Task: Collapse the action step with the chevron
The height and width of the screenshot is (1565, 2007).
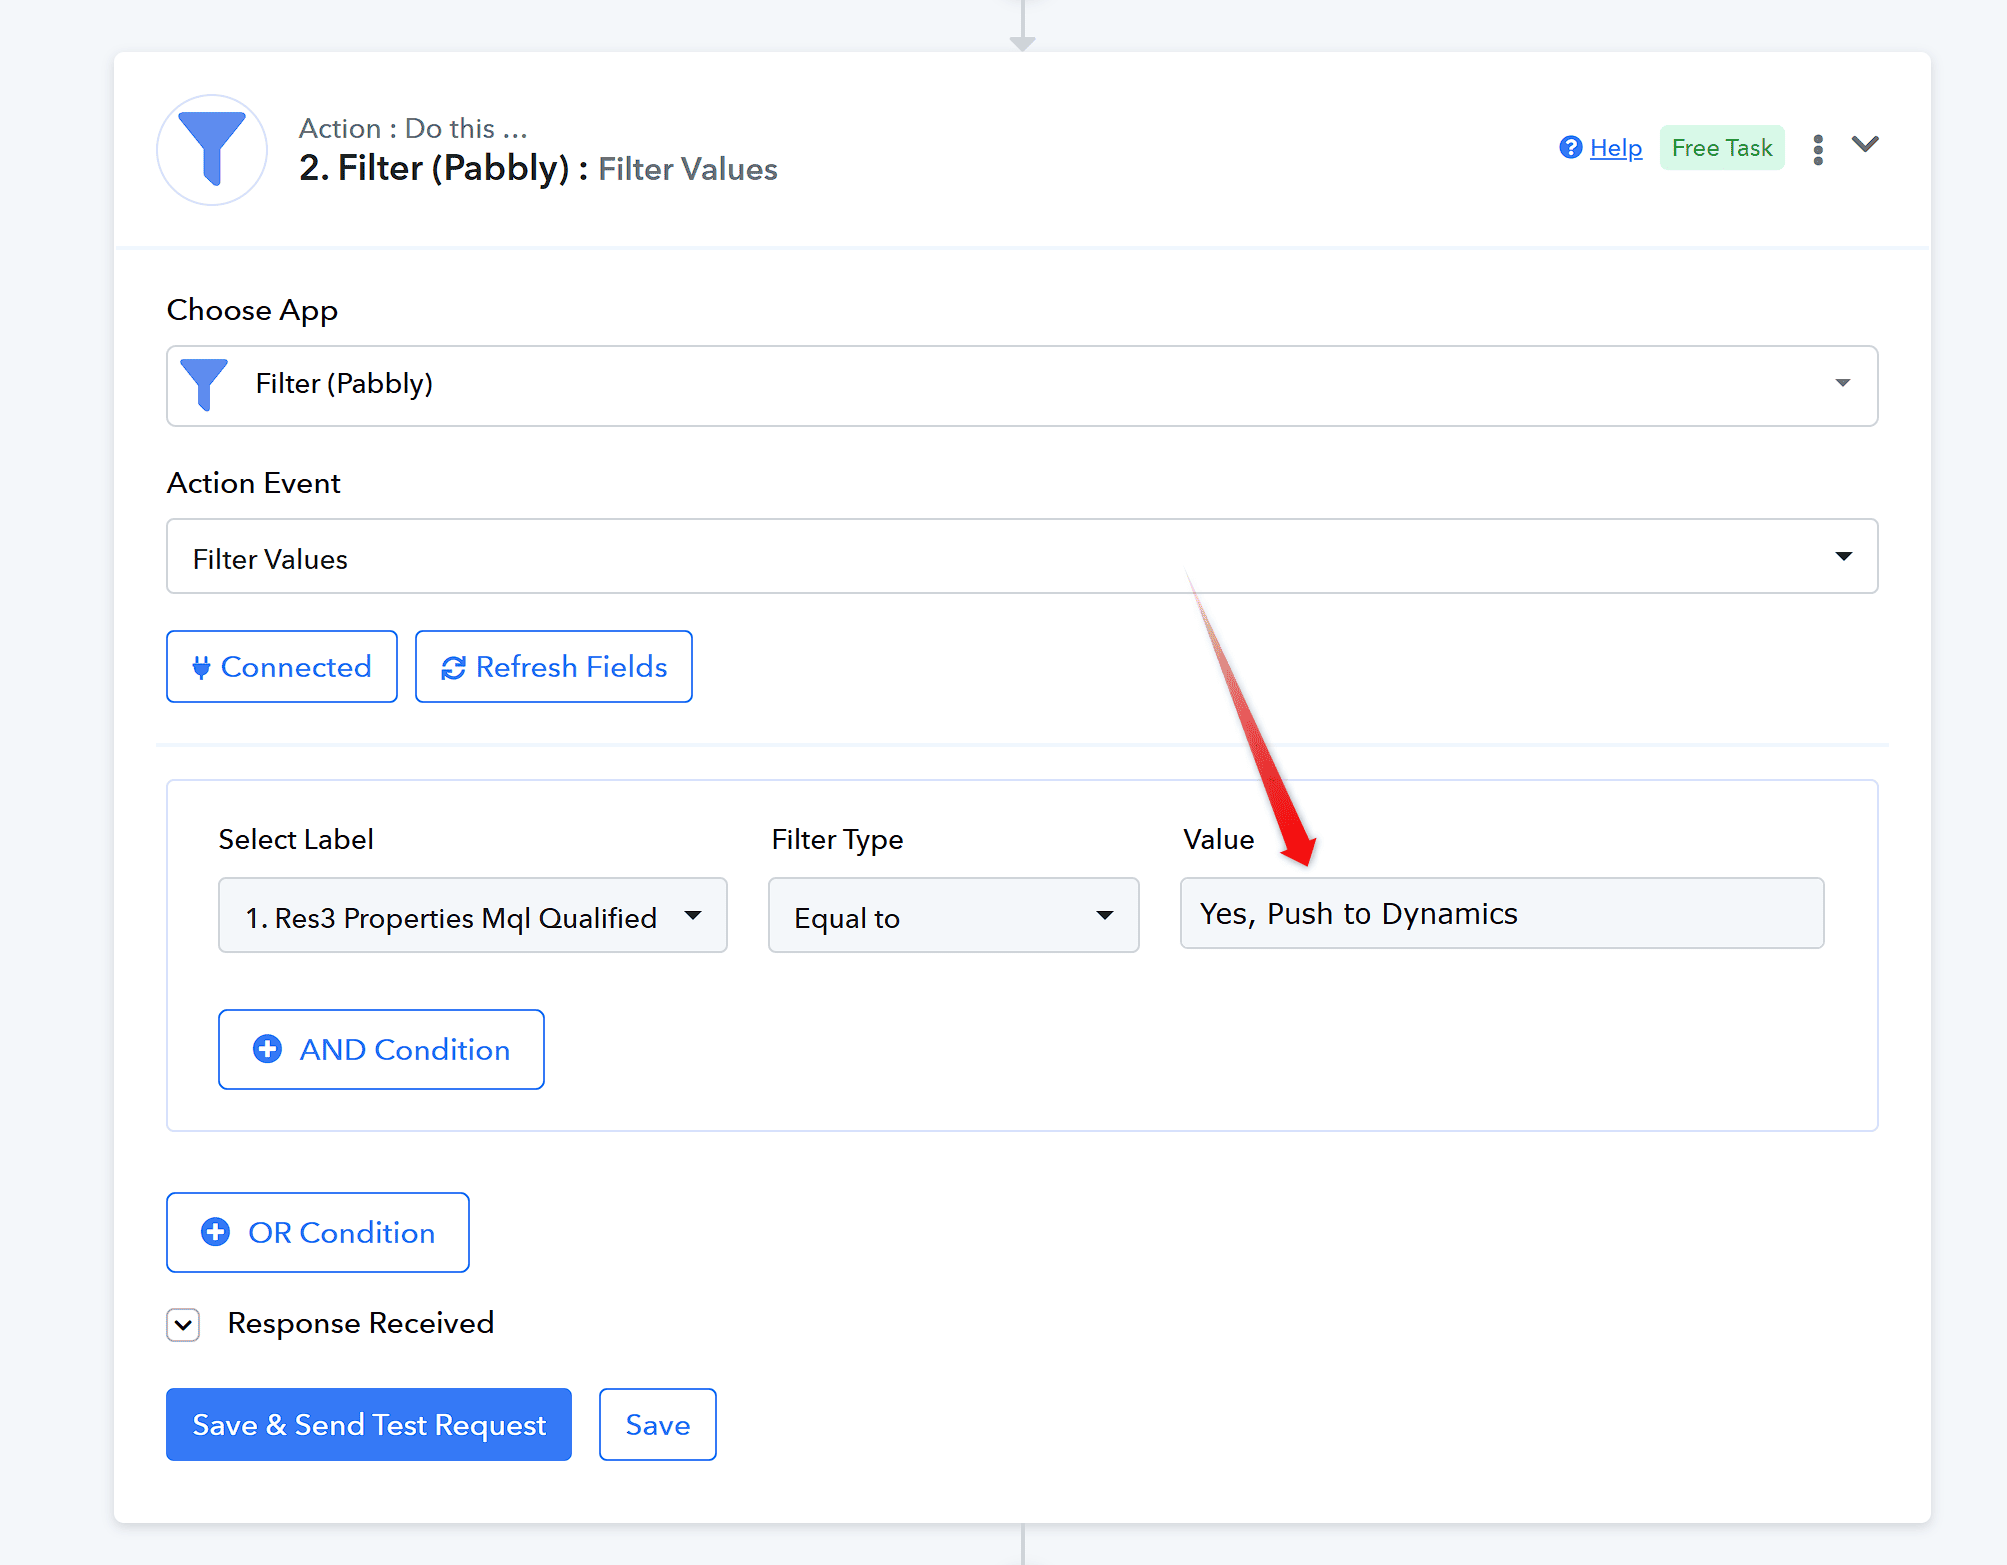Action: point(1865,144)
